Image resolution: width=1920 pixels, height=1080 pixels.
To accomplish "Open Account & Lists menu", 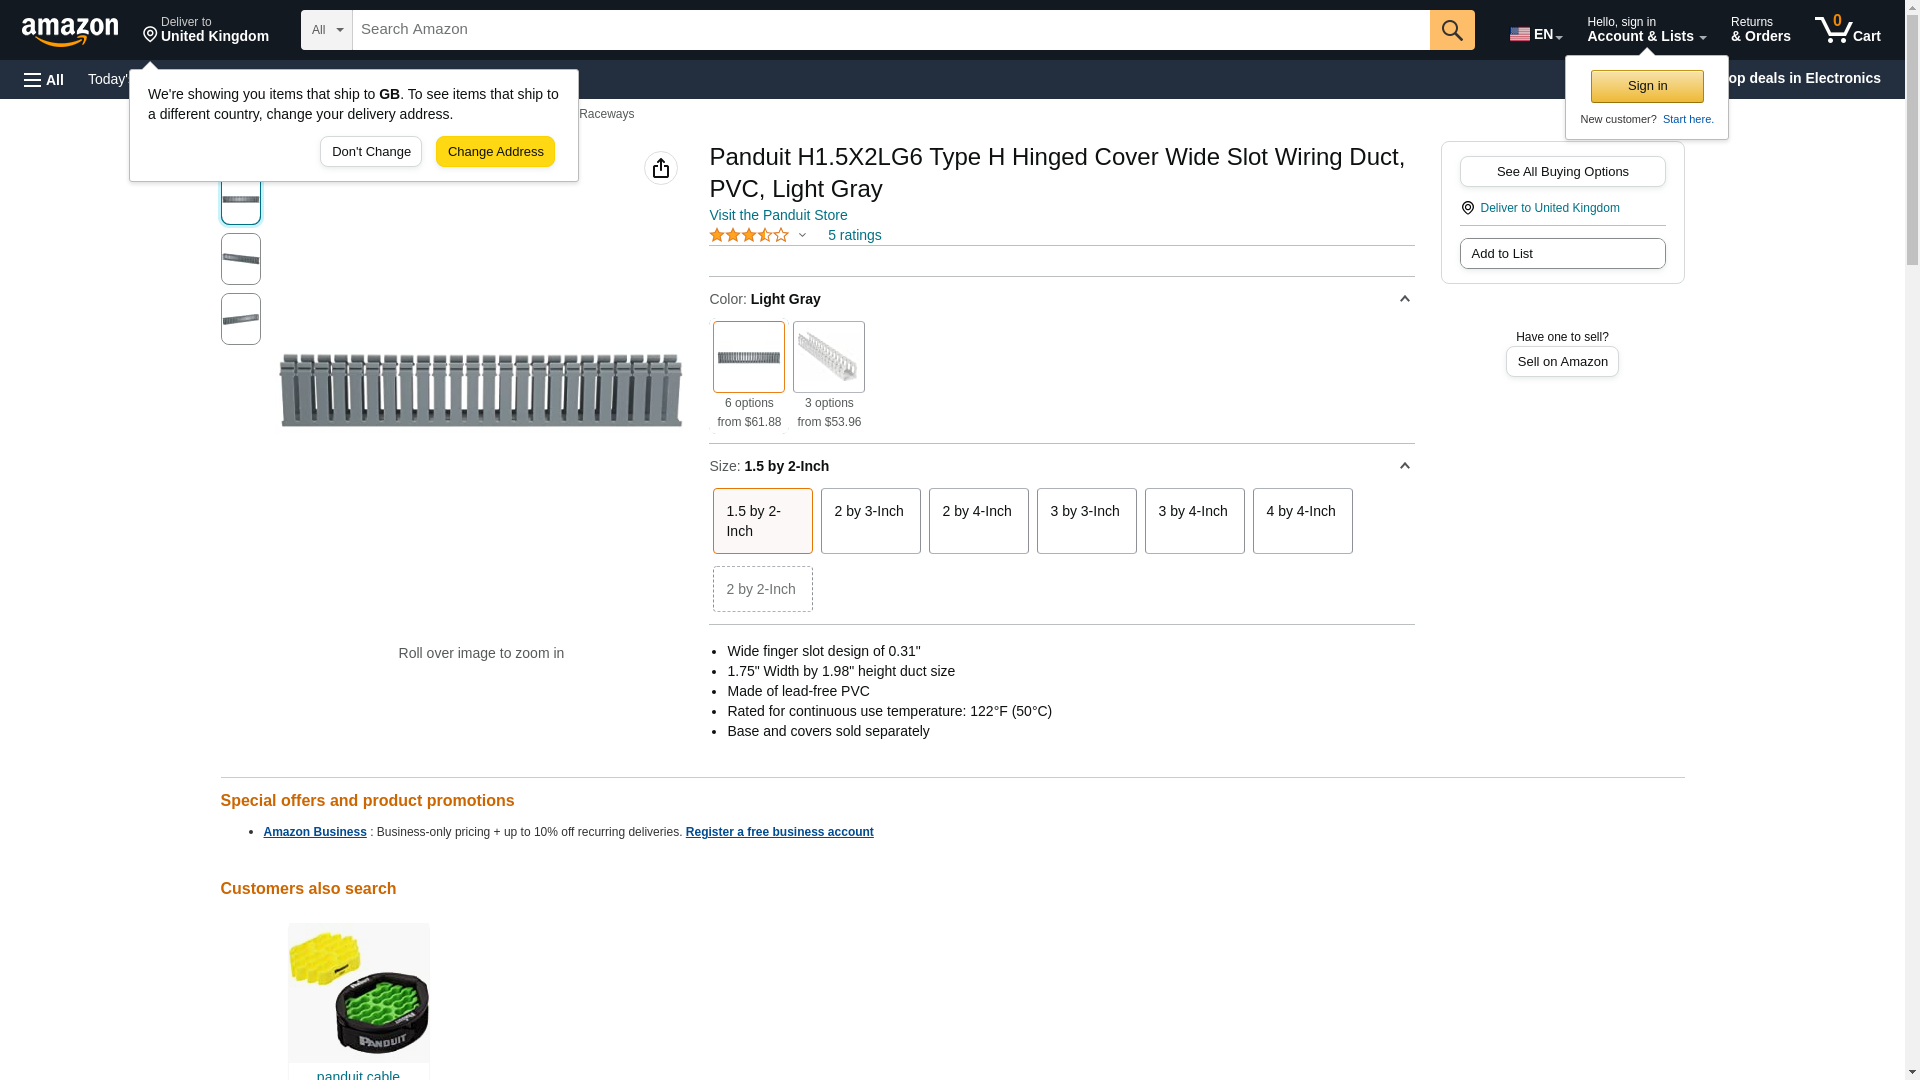I will point(1645,30).
